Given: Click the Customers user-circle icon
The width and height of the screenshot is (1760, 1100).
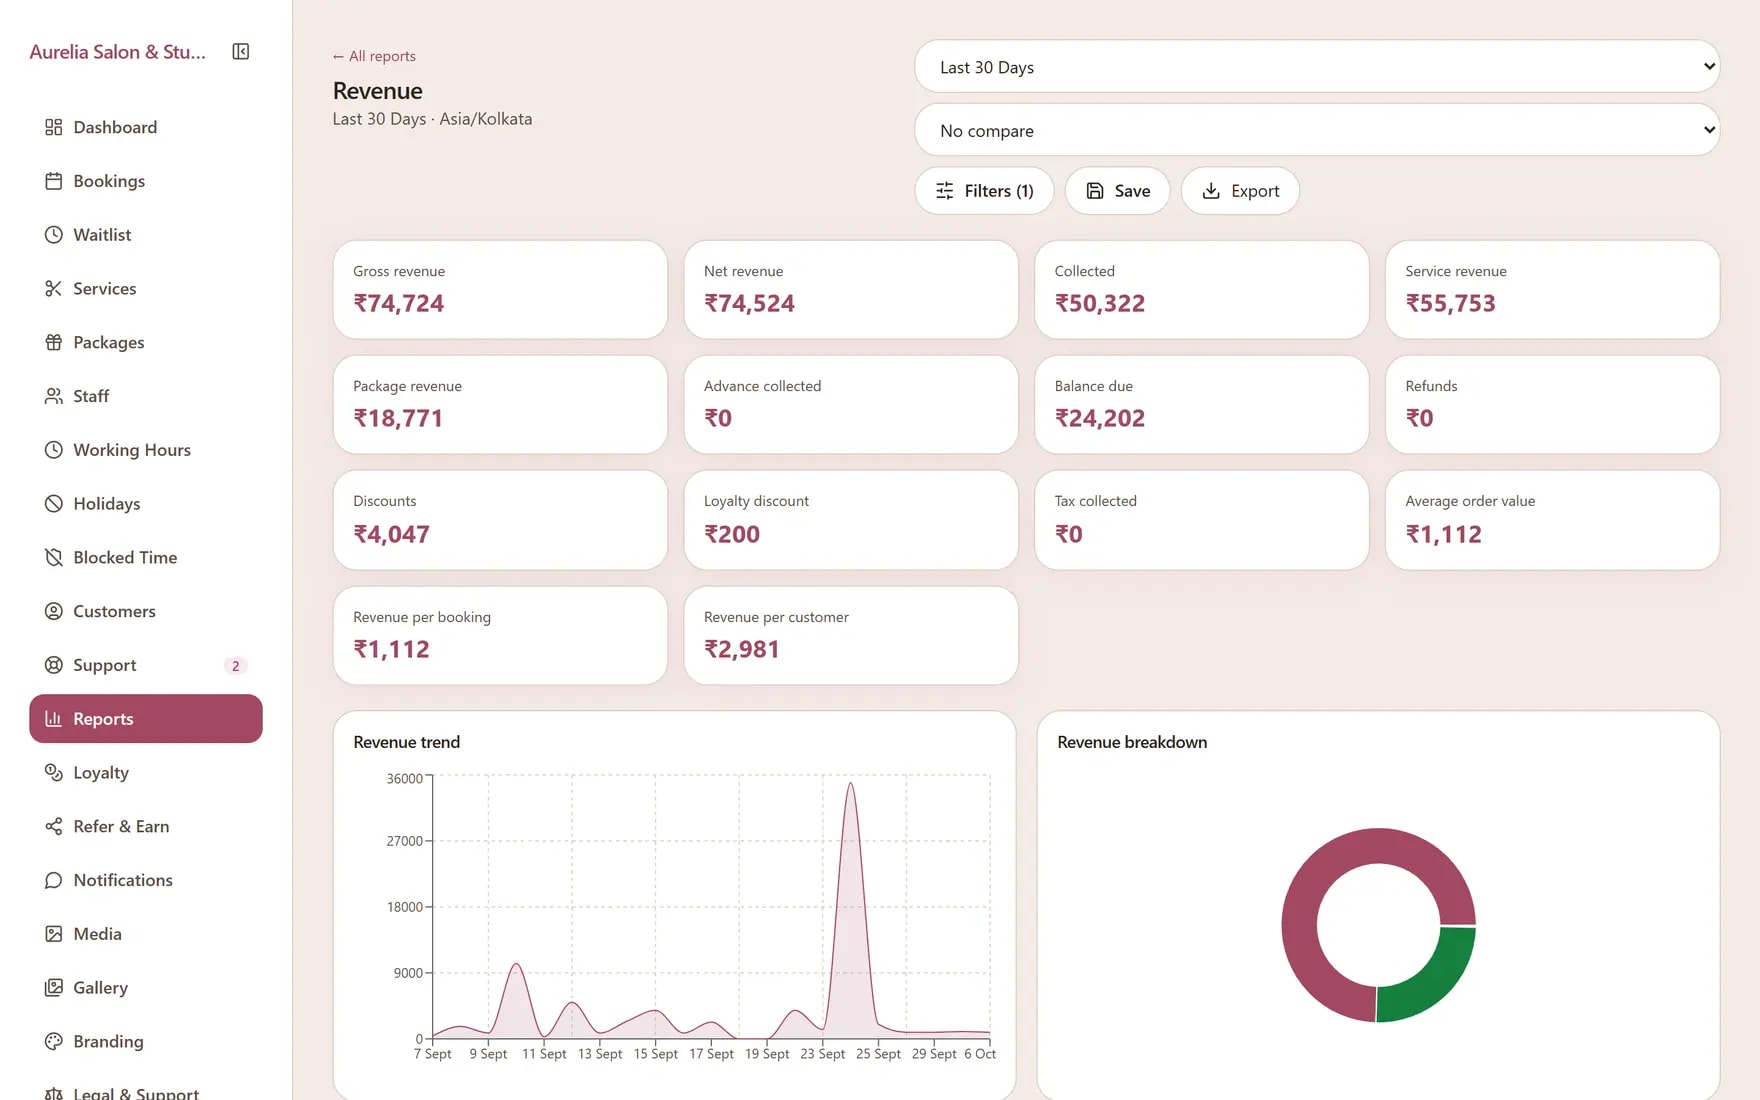Looking at the screenshot, I should [53, 611].
